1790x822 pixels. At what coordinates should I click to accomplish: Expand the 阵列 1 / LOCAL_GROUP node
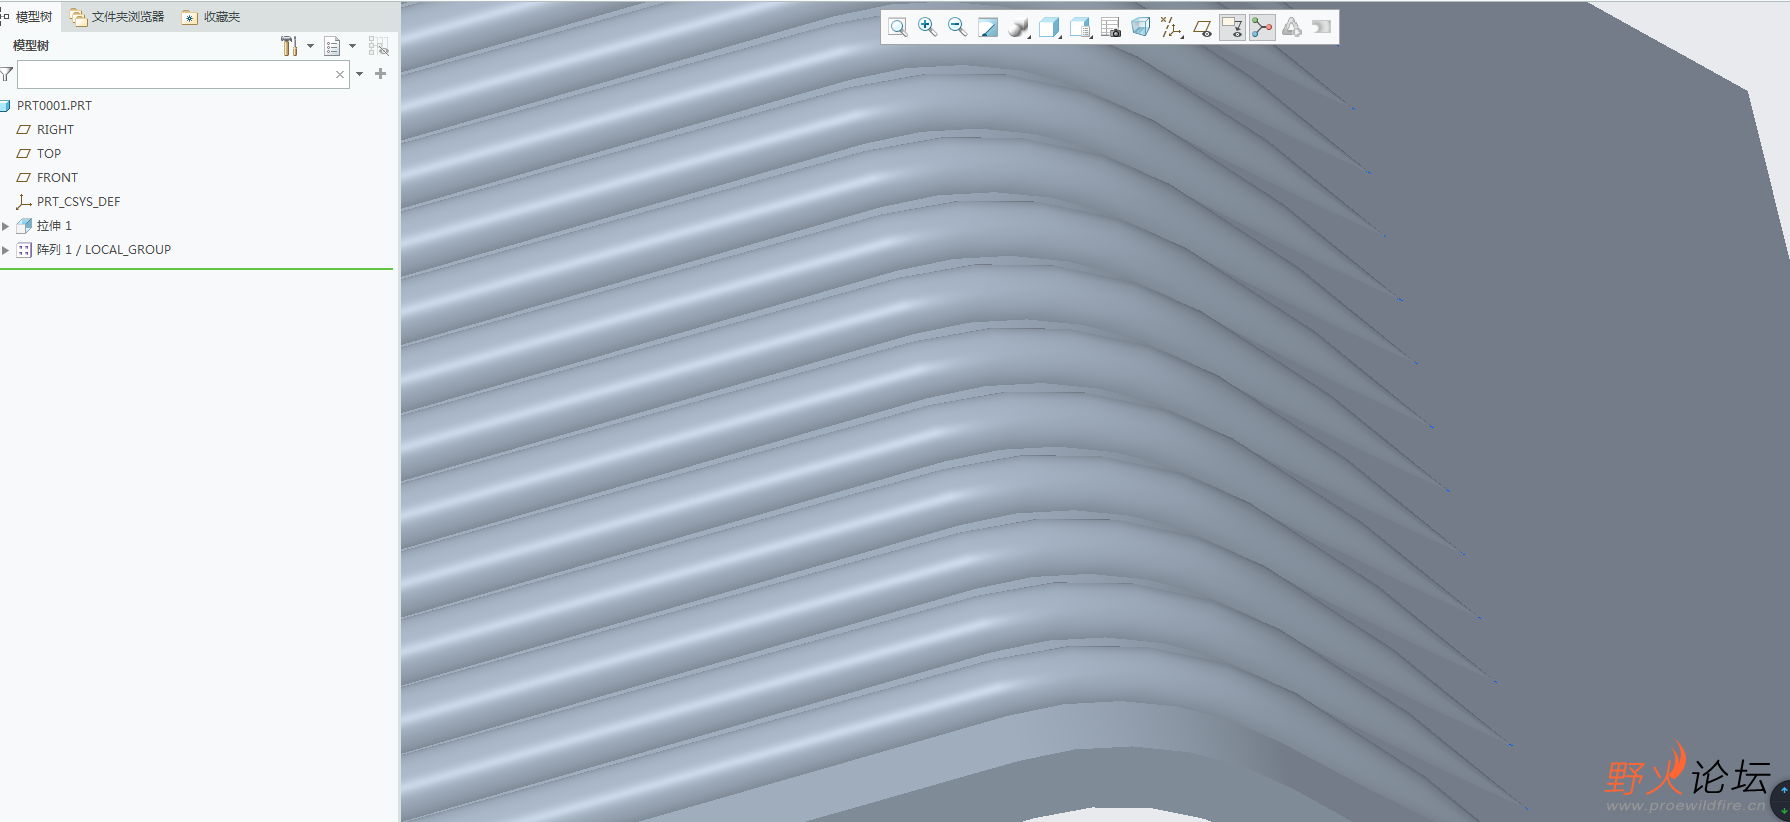(6, 250)
